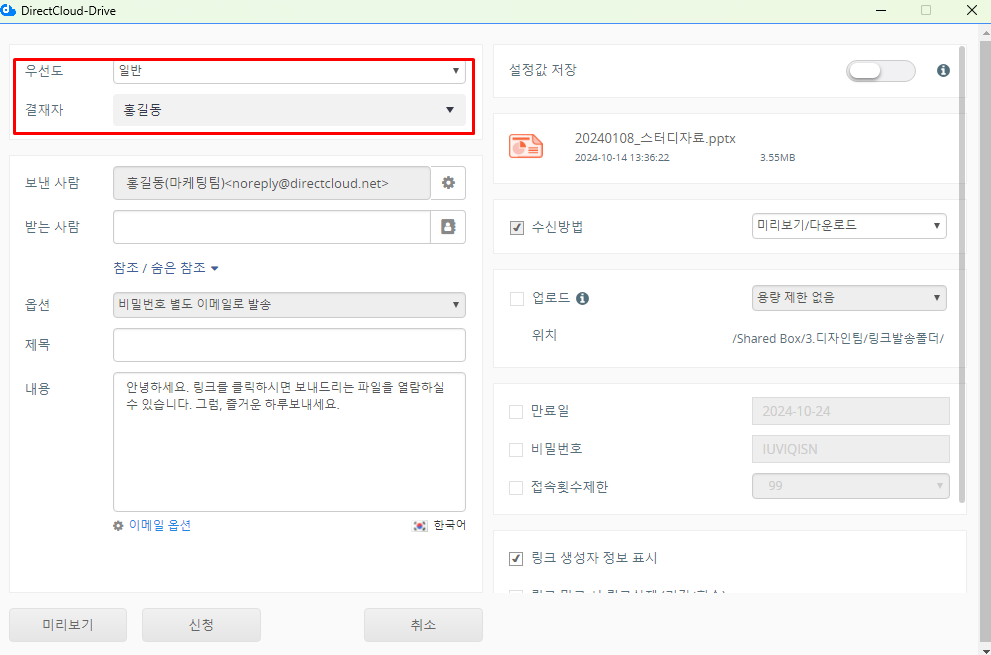The image size is (991, 655).
Task: Click the DirectCloud-Drive app logo icon
Action: [x=9, y=10]
